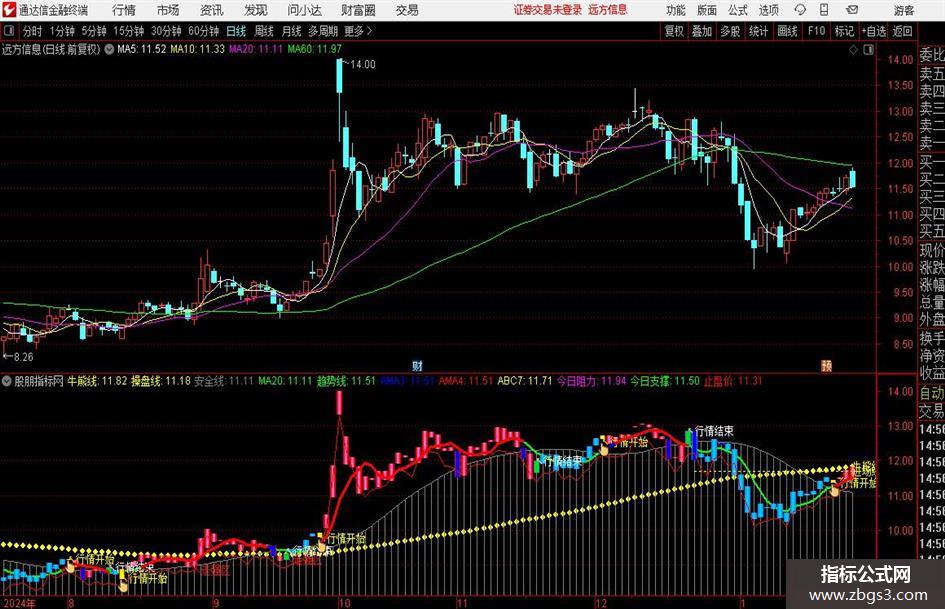Image resolution: width=945 pixels, height=609 pixels.
Task: Open the customer service headset icon
Action: tap(800, 10)
